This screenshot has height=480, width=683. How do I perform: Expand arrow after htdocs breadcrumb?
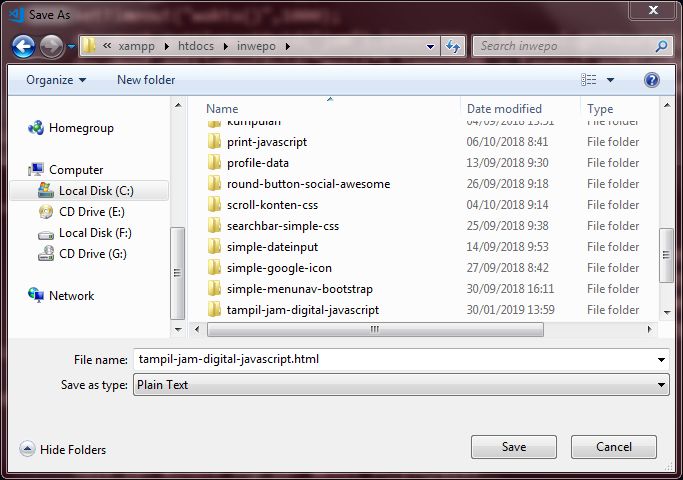coord(226,46)
